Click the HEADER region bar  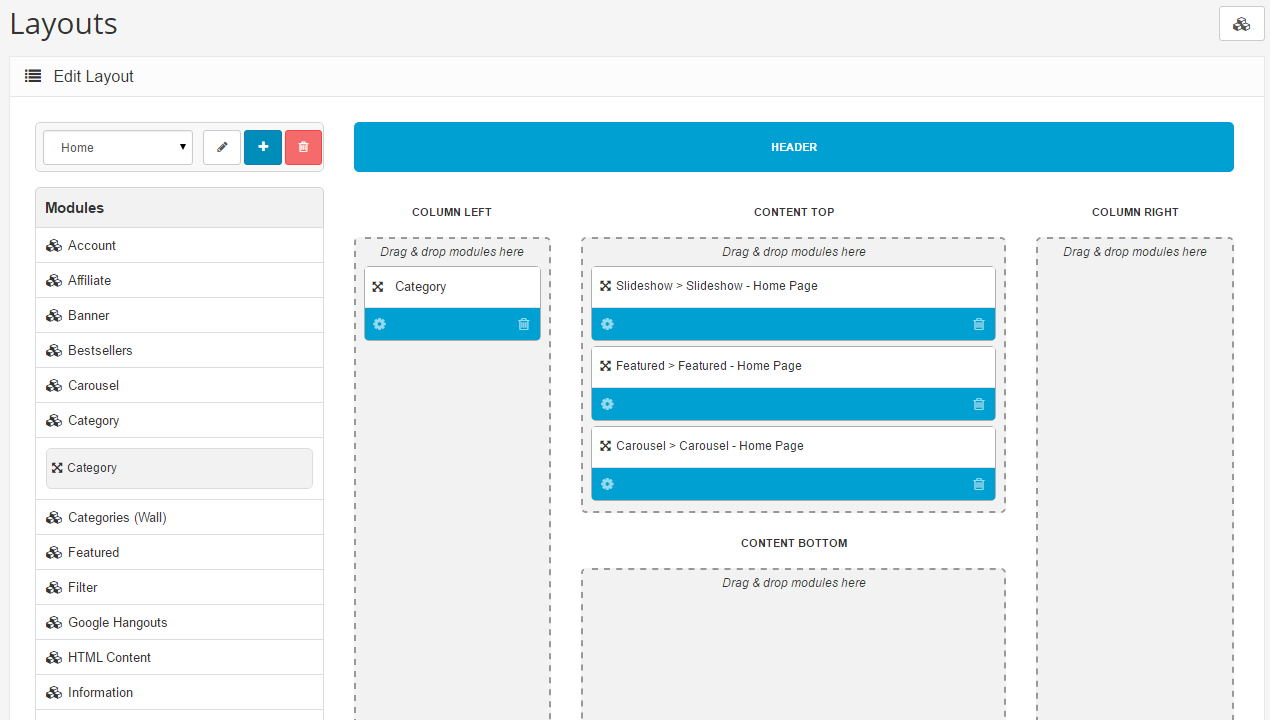pyautogui.click(x=793, y=146)
